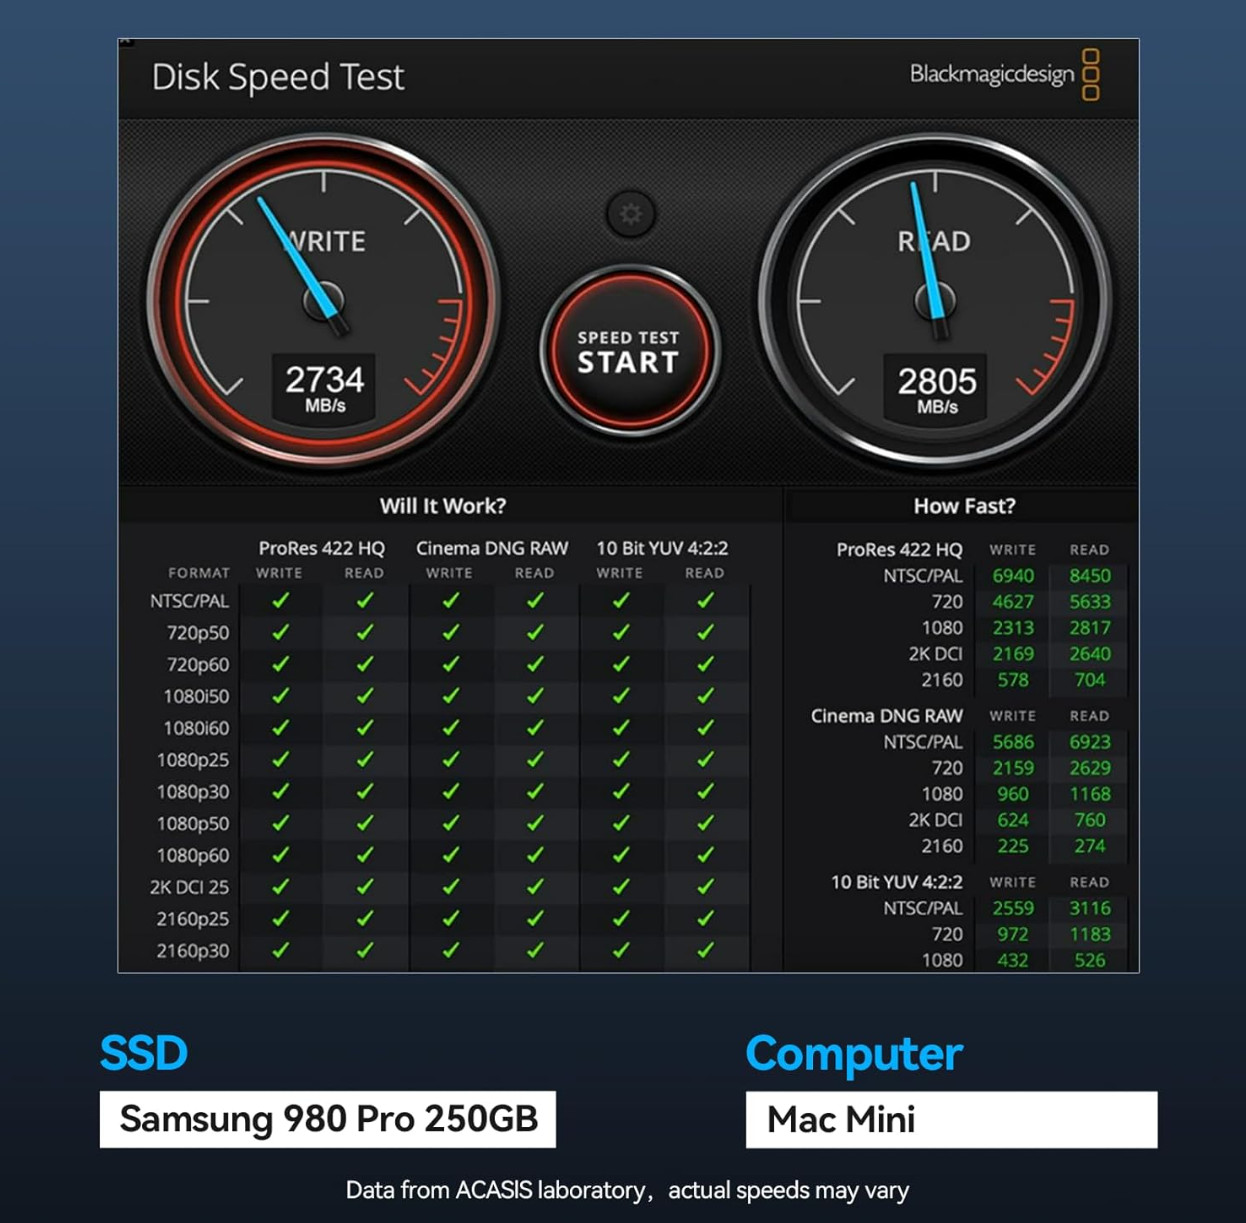Click the 624 Cinema DNG 2K DCI write value
The image size is (1246, 1223).
(x=1013, y=820)
